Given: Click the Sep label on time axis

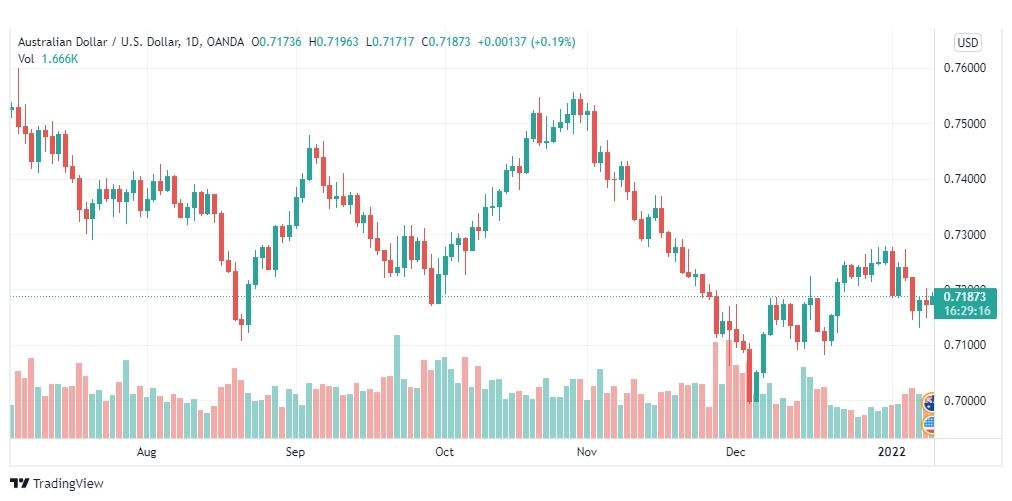Looking at the screenshot, I should (x=295, y=452).
